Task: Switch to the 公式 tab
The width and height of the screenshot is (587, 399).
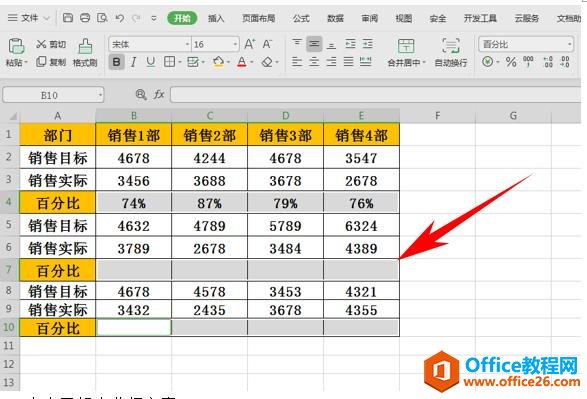Action: [x=301, y=18]
